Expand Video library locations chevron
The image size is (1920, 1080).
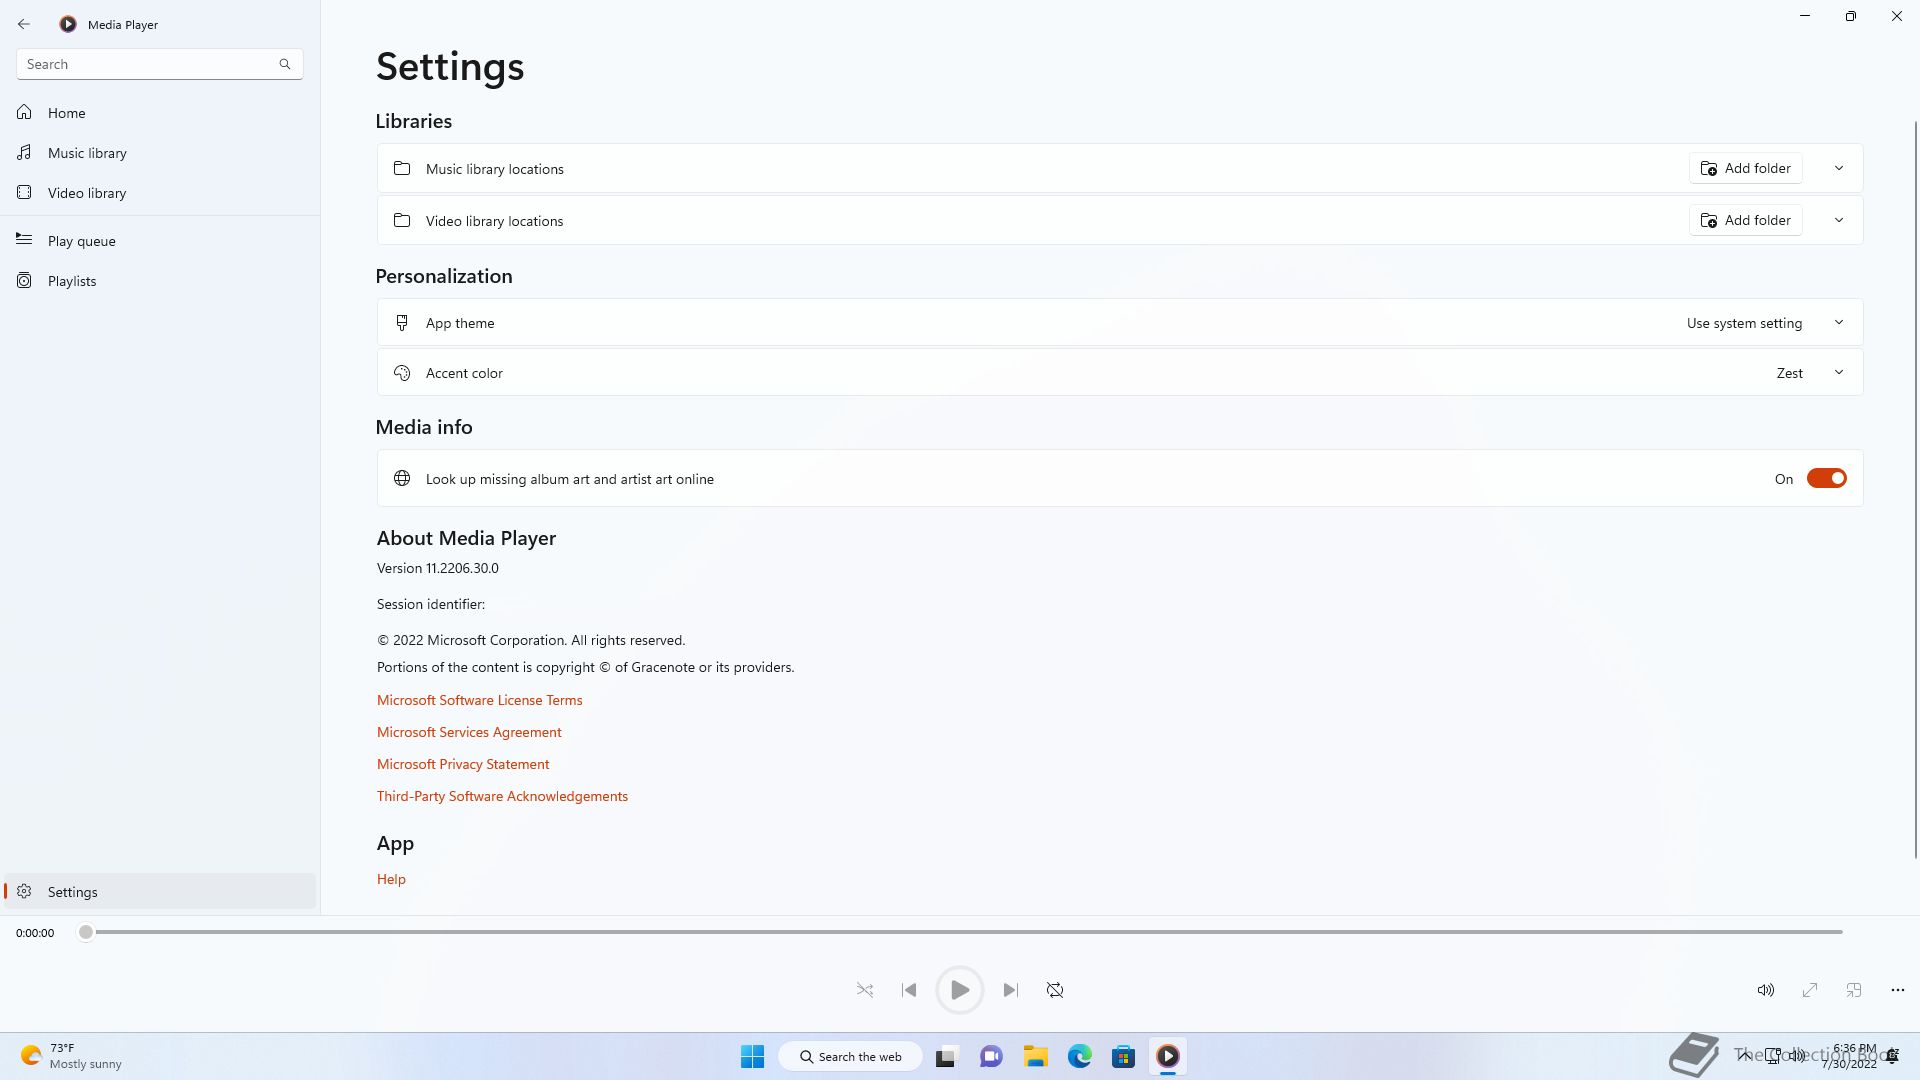(x=1839, y=220)
